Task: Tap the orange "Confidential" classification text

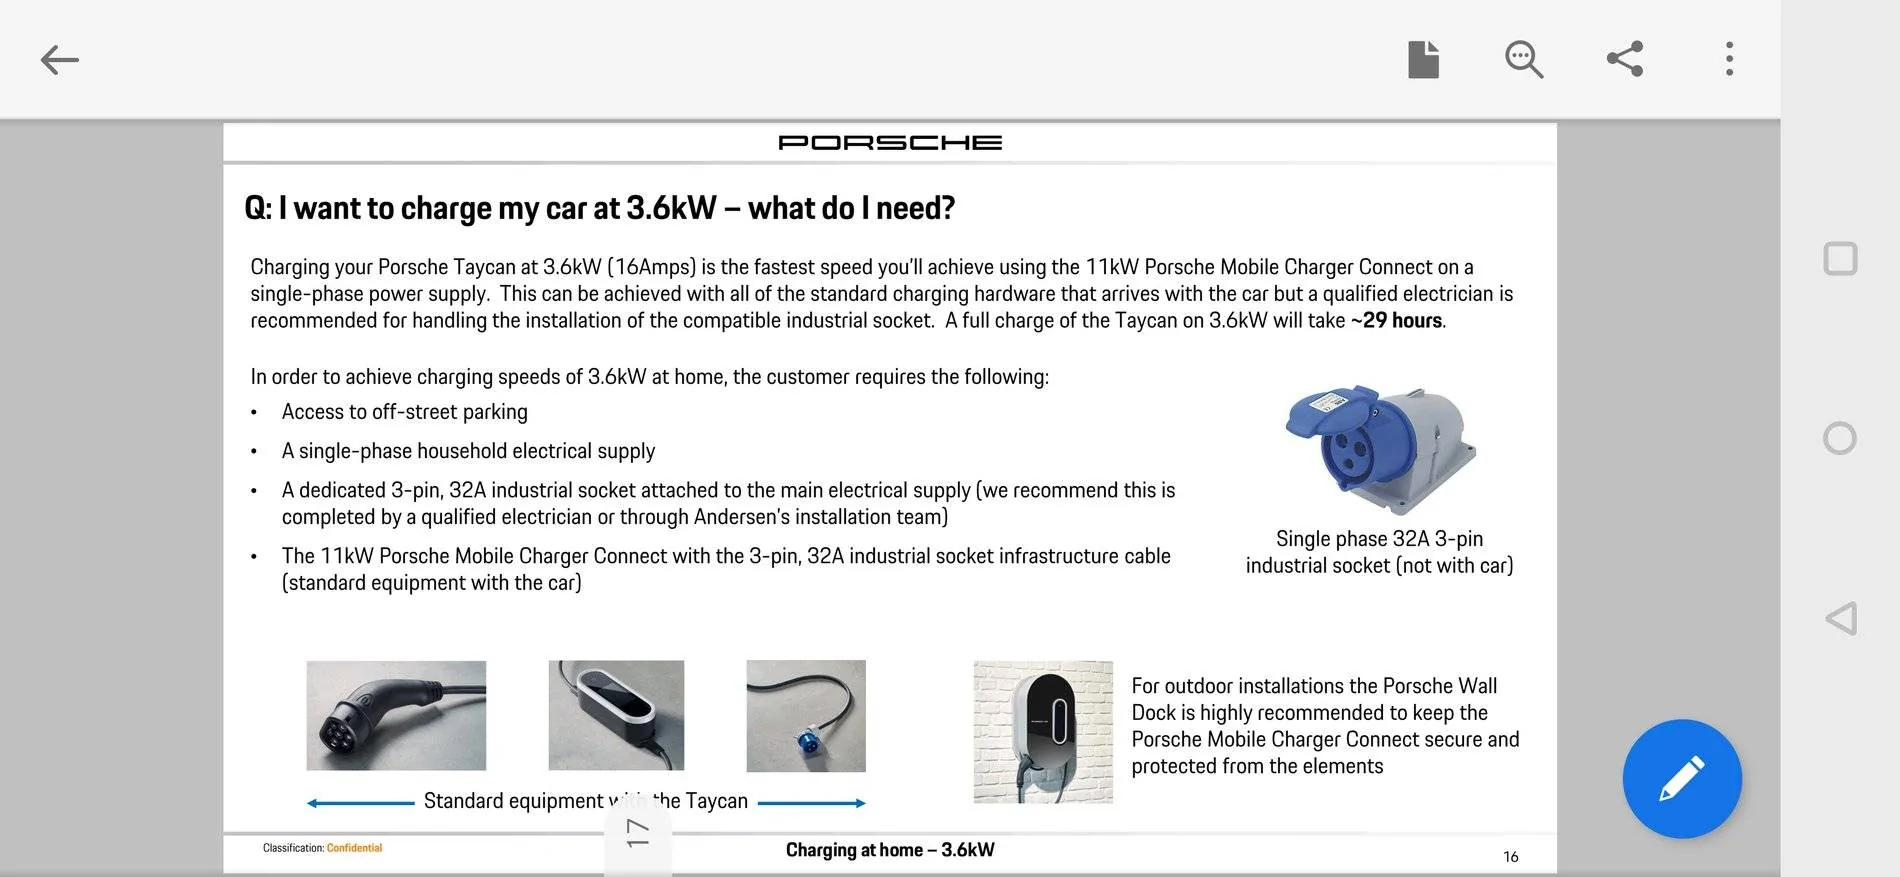Action: [x=354, y=848]
